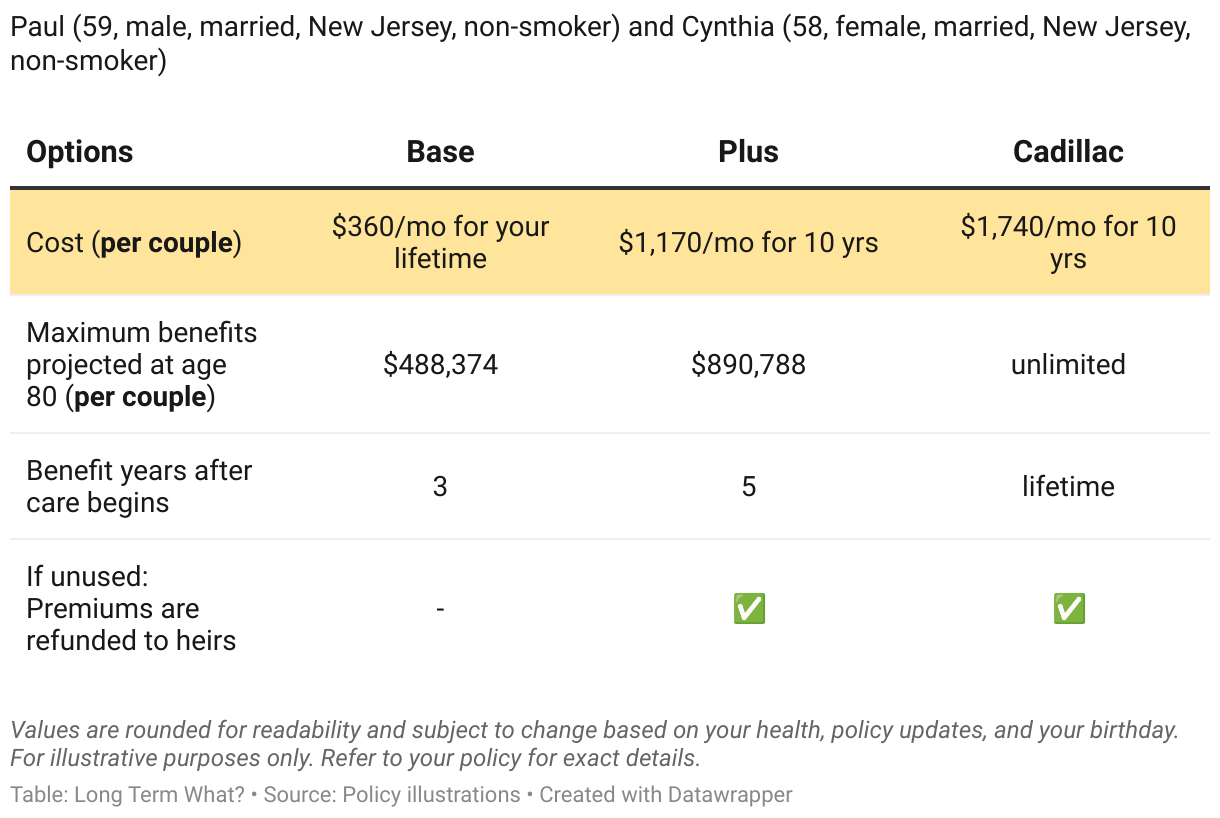Click the dash in the Base refund cell
The height and width of the screenshot is (818, 1220).
pos(440,608)
